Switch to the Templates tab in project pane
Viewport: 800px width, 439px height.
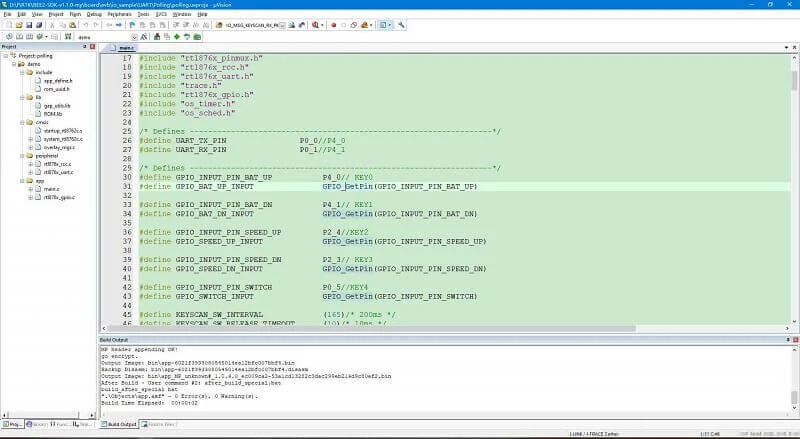pyautogui.click(x=82, y=424)
